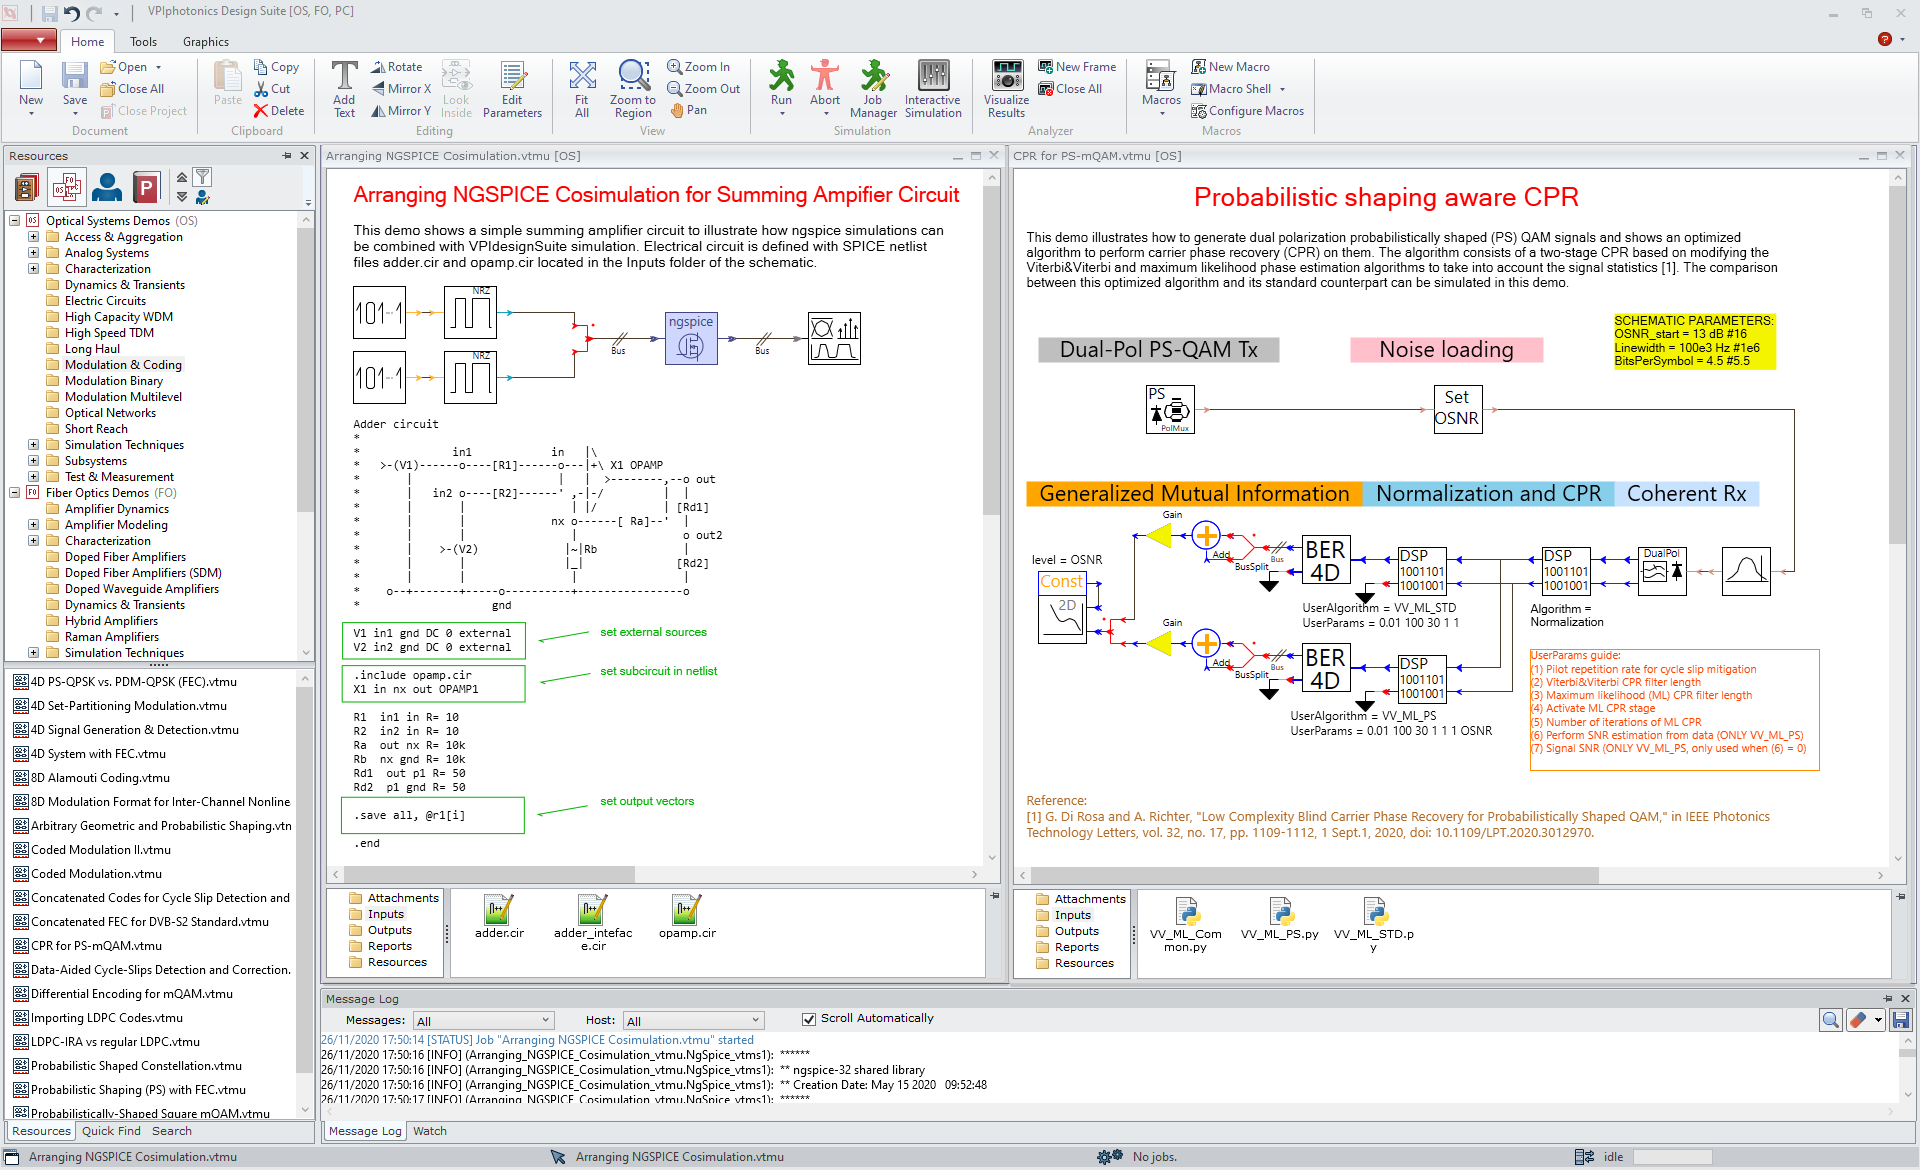Open the Edit Parameters tool
1920x1170 pixels.
(x=512, y=89)
